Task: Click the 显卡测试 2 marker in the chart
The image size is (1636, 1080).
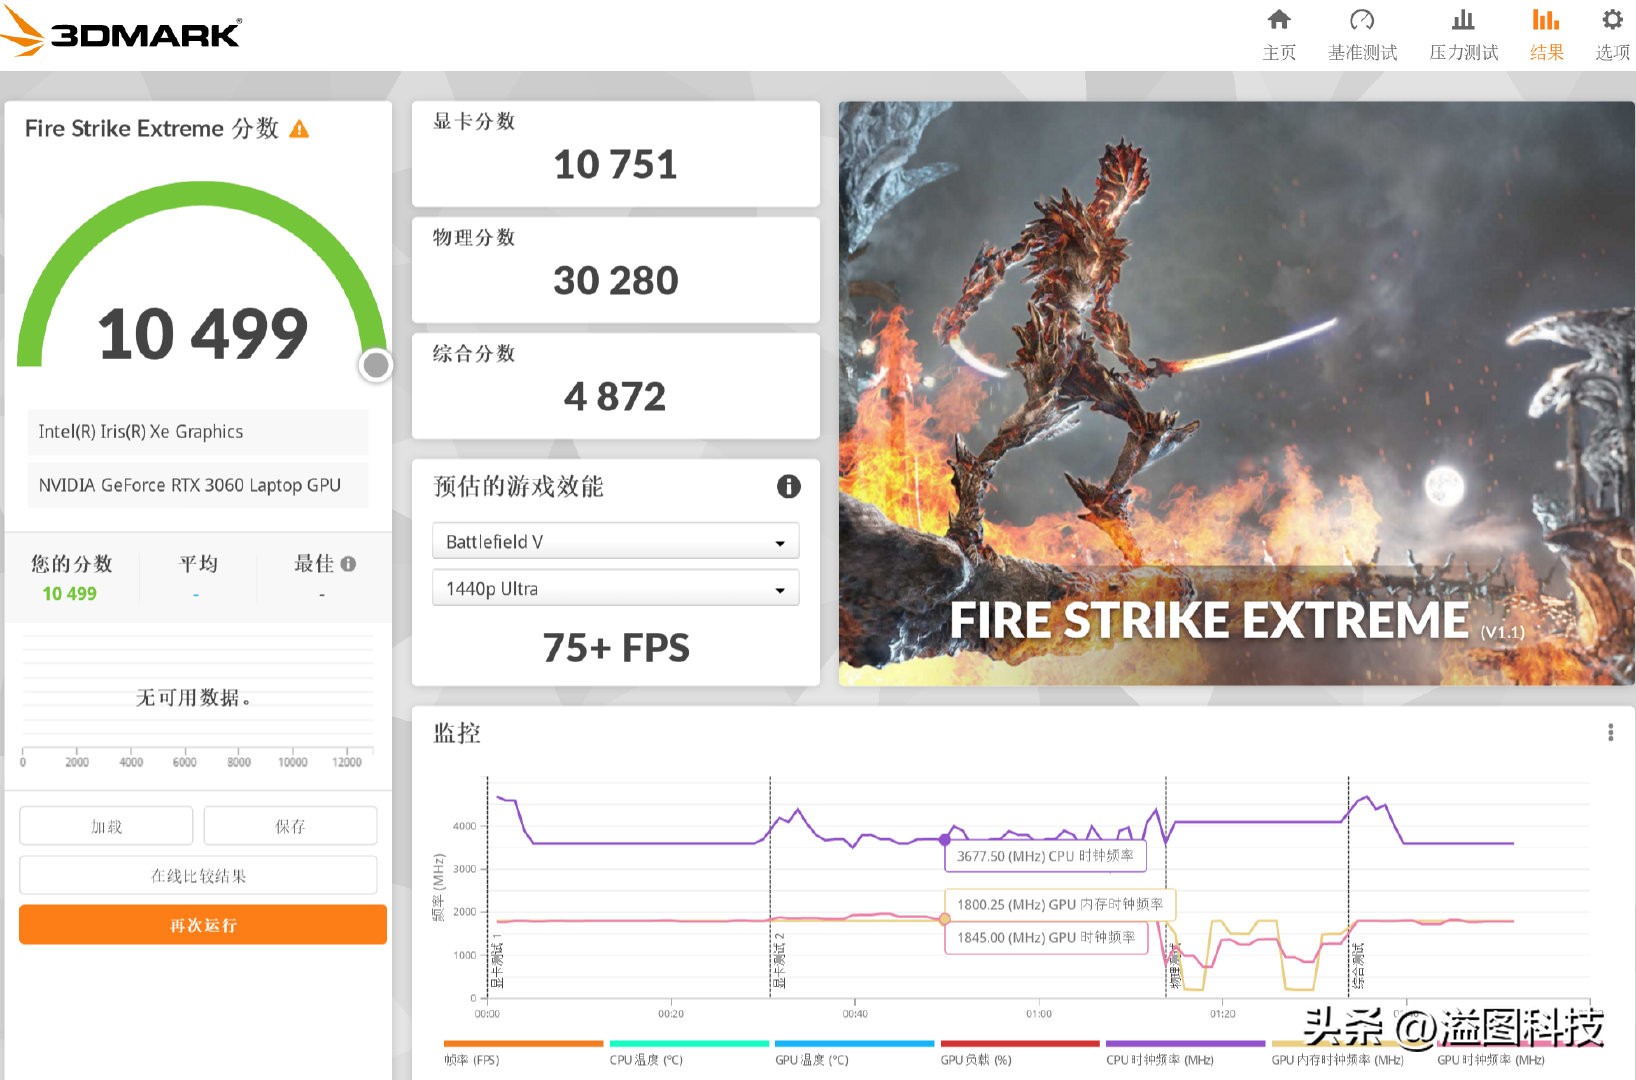Action: (x=780, y=961)
